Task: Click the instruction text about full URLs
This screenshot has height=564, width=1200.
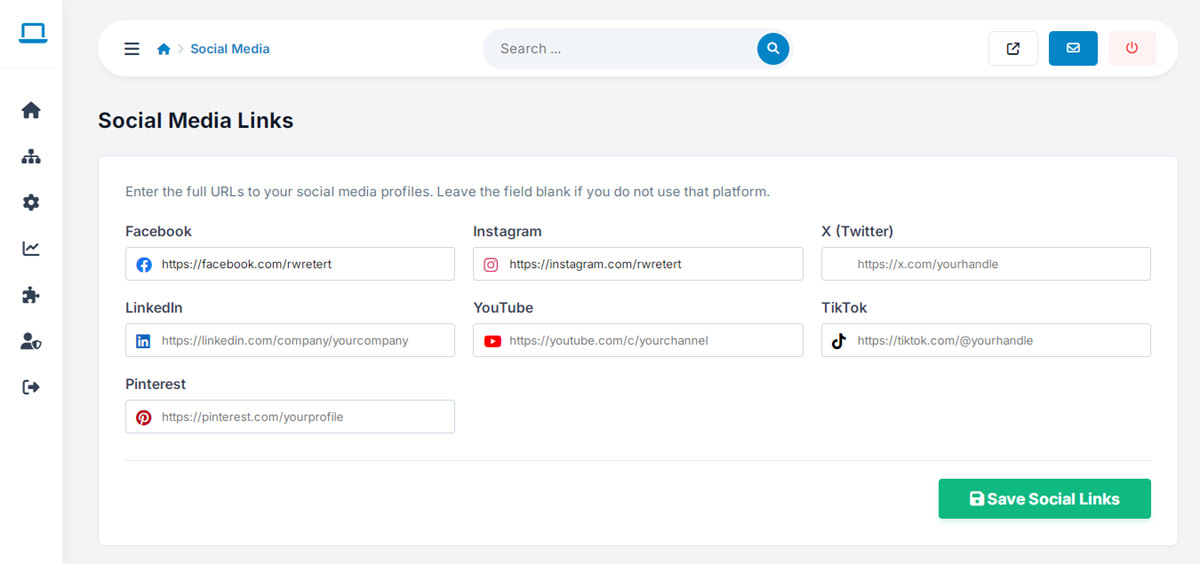Action: pos(447,191)
